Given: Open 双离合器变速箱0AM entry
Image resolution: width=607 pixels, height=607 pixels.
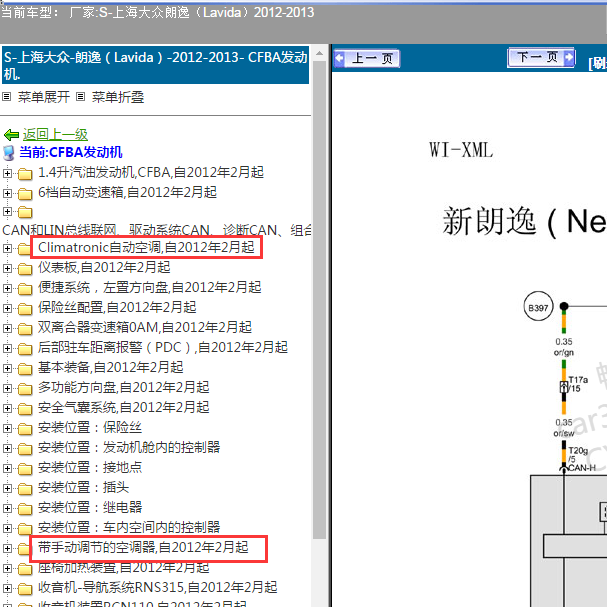Looking at the screenshot, I should point(145,327).
